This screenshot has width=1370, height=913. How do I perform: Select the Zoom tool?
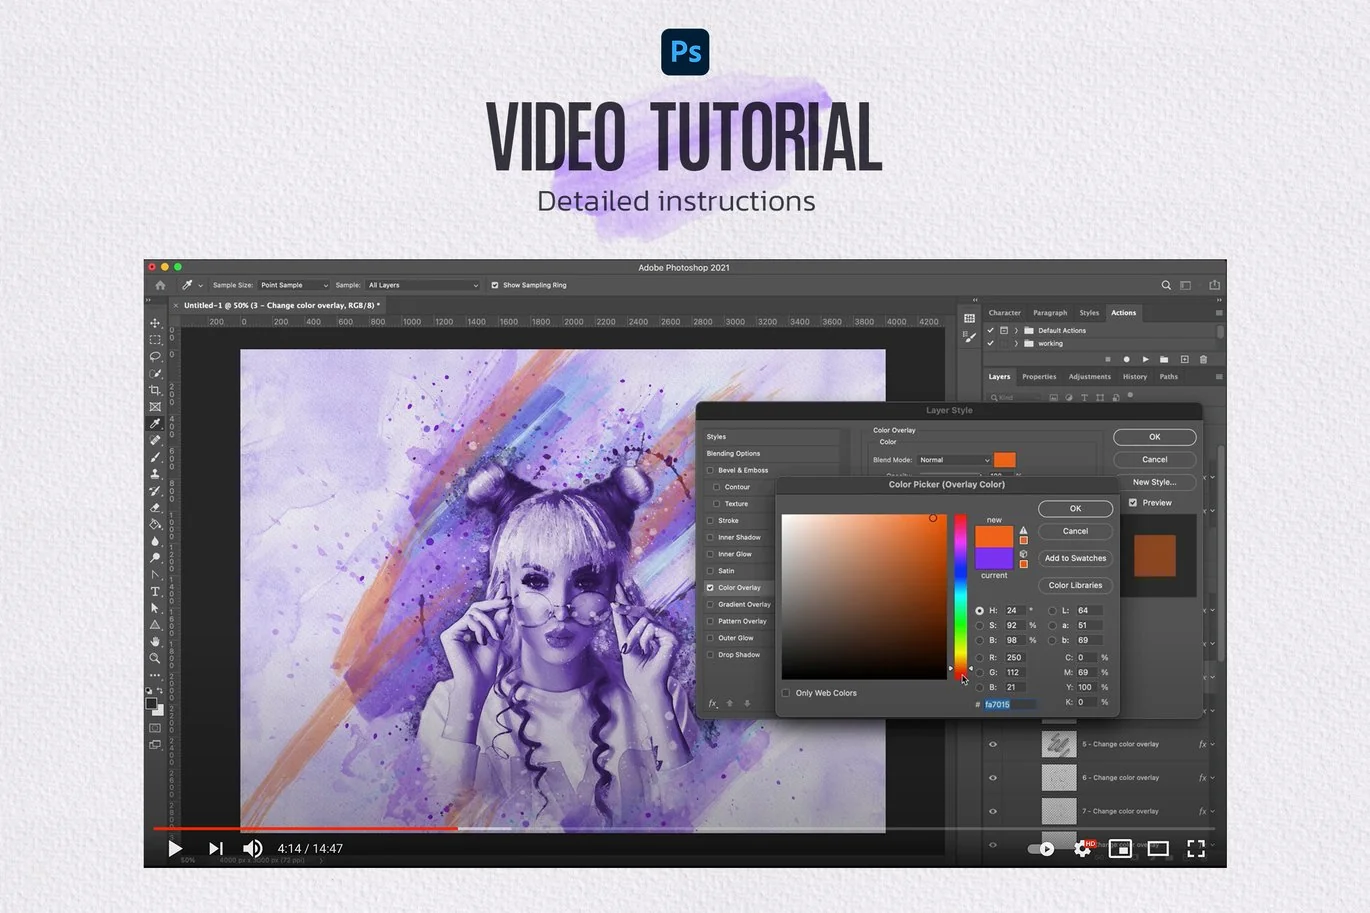(155, 658)
